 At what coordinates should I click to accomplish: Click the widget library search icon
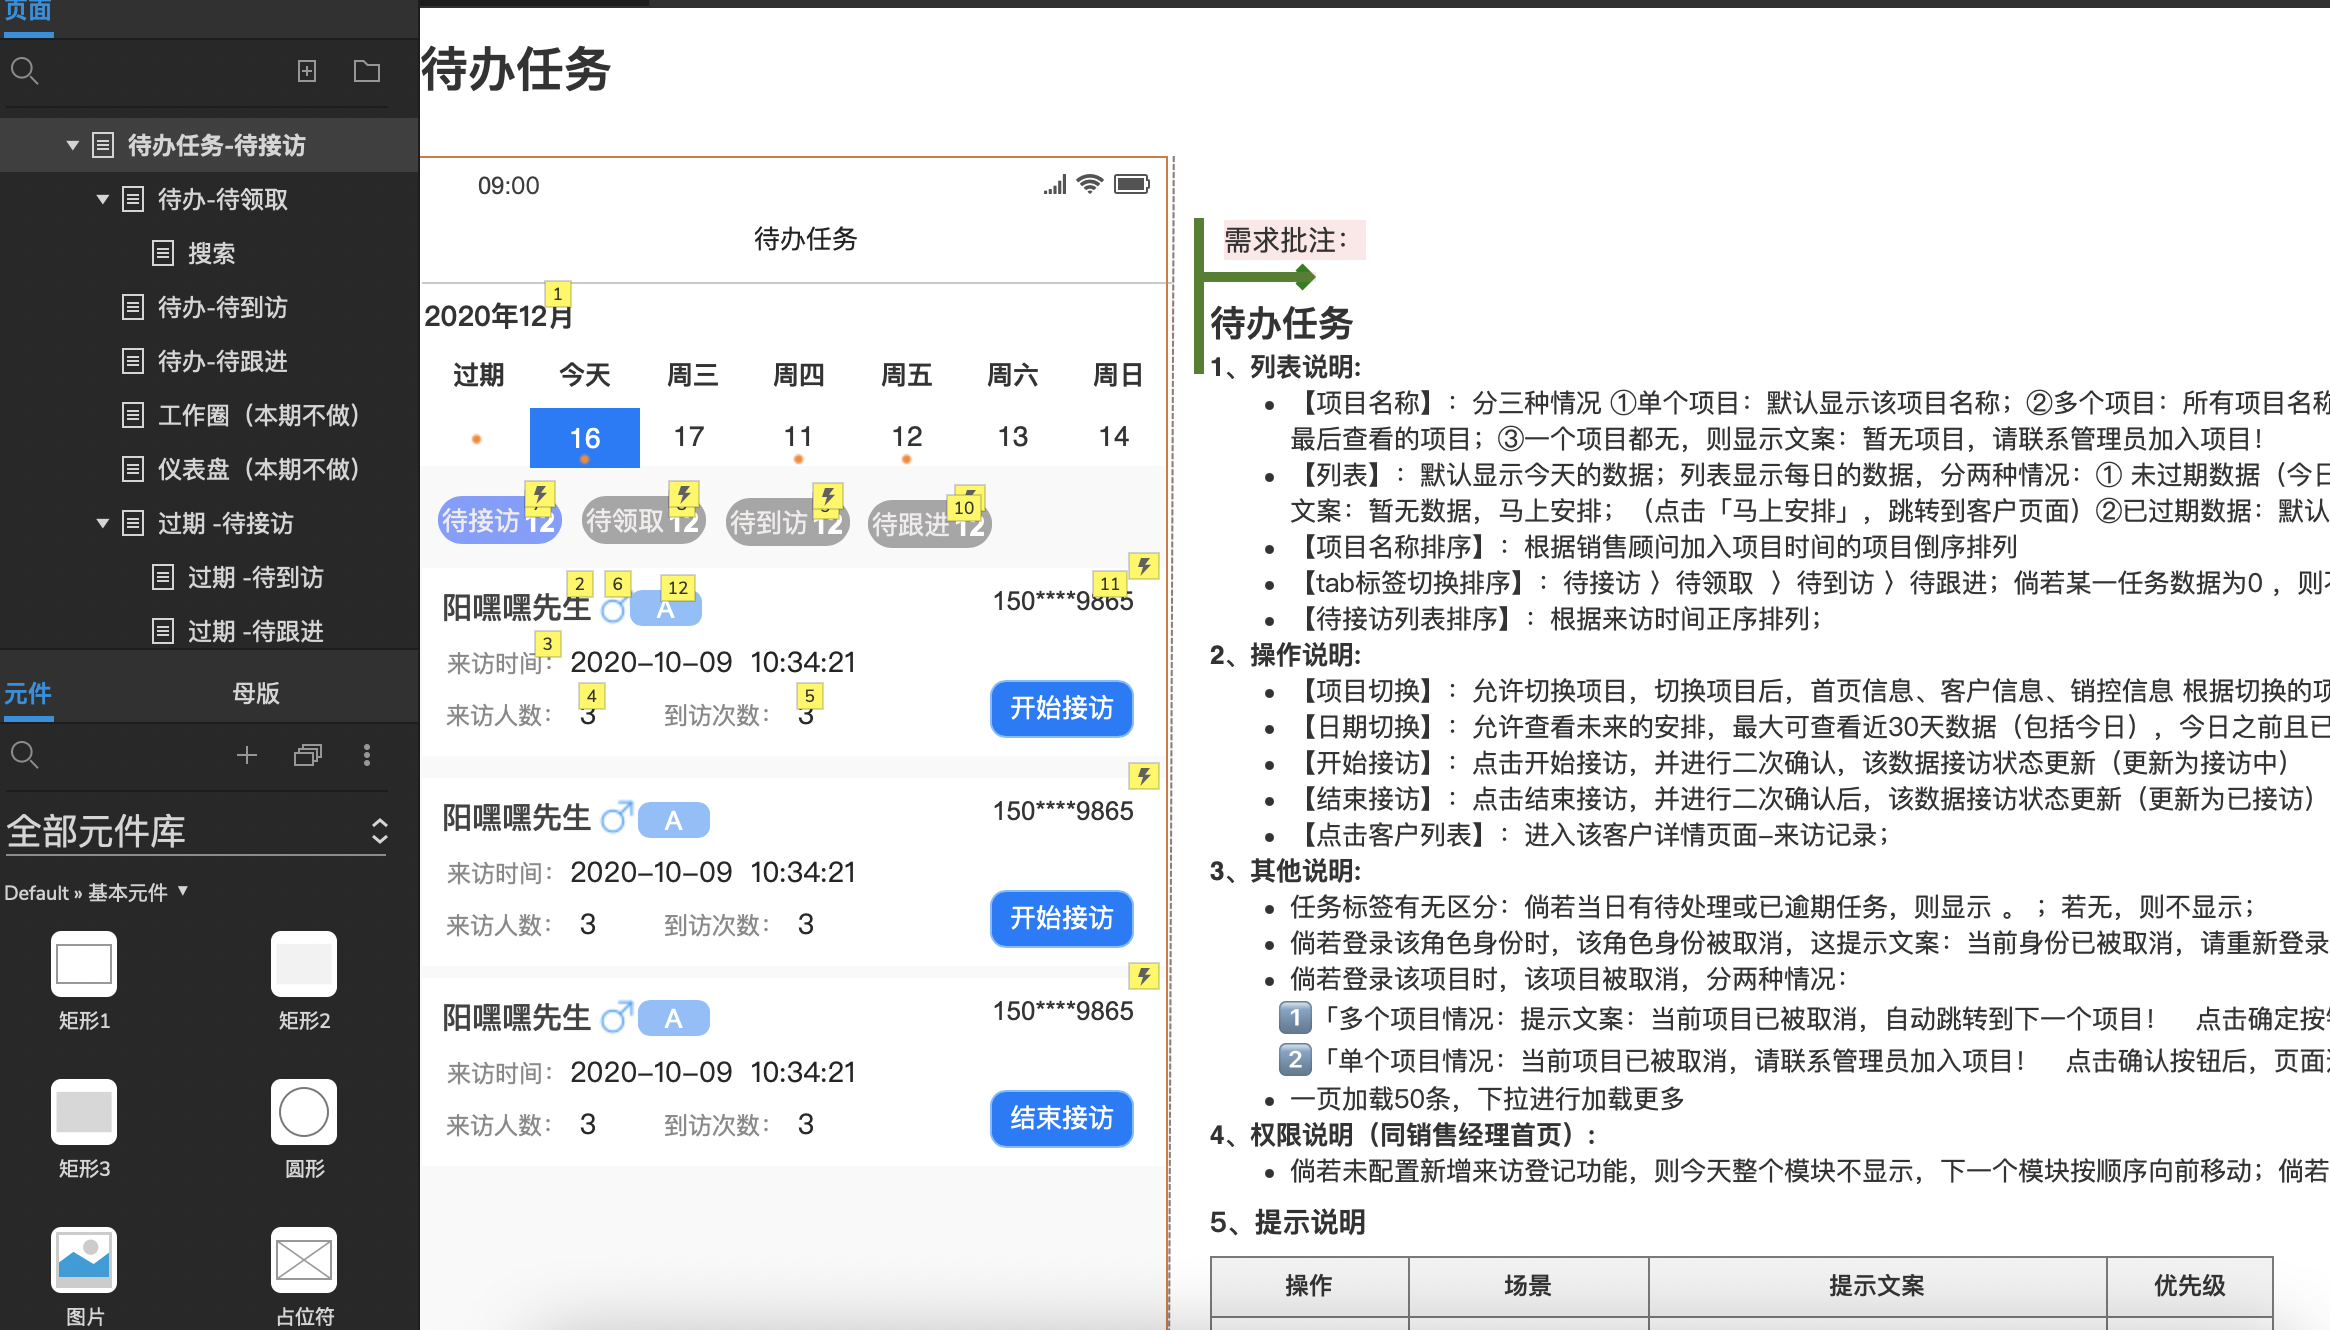point(24,755)
